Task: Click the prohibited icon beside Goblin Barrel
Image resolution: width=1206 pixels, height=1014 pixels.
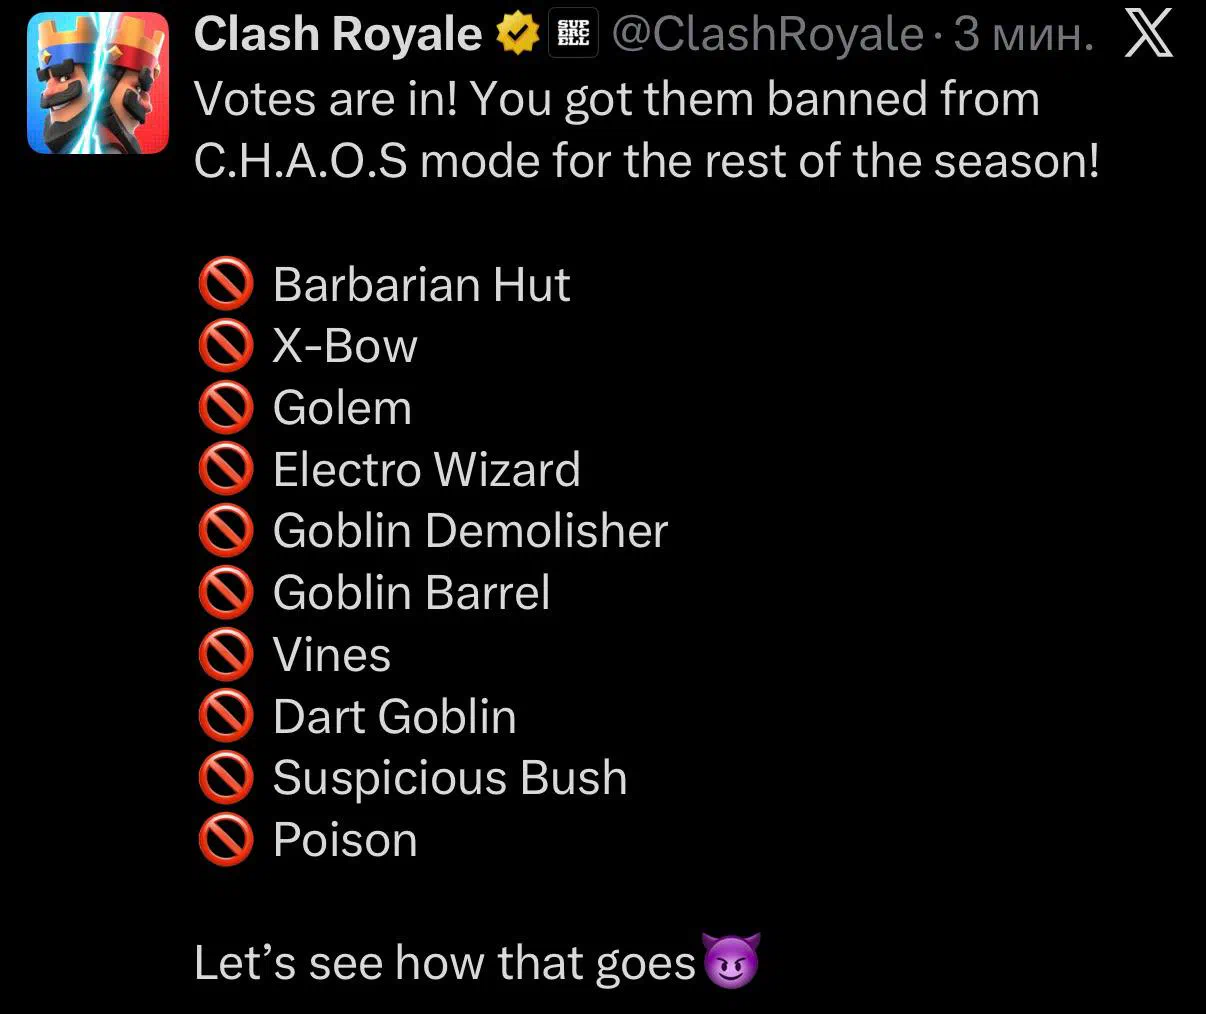Action: [x=226, y=594]
